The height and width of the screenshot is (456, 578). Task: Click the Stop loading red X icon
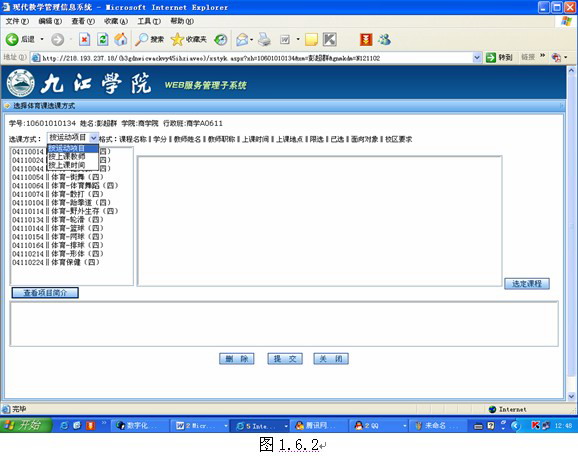click(84, 39)
